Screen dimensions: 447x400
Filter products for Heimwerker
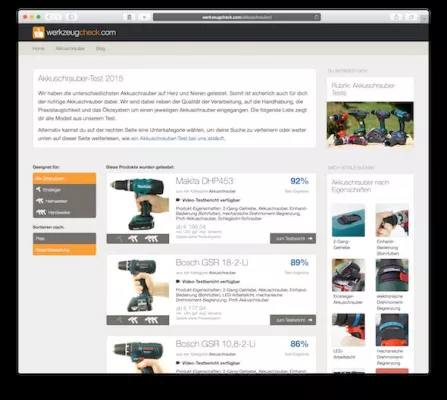(x=64, y=201)
